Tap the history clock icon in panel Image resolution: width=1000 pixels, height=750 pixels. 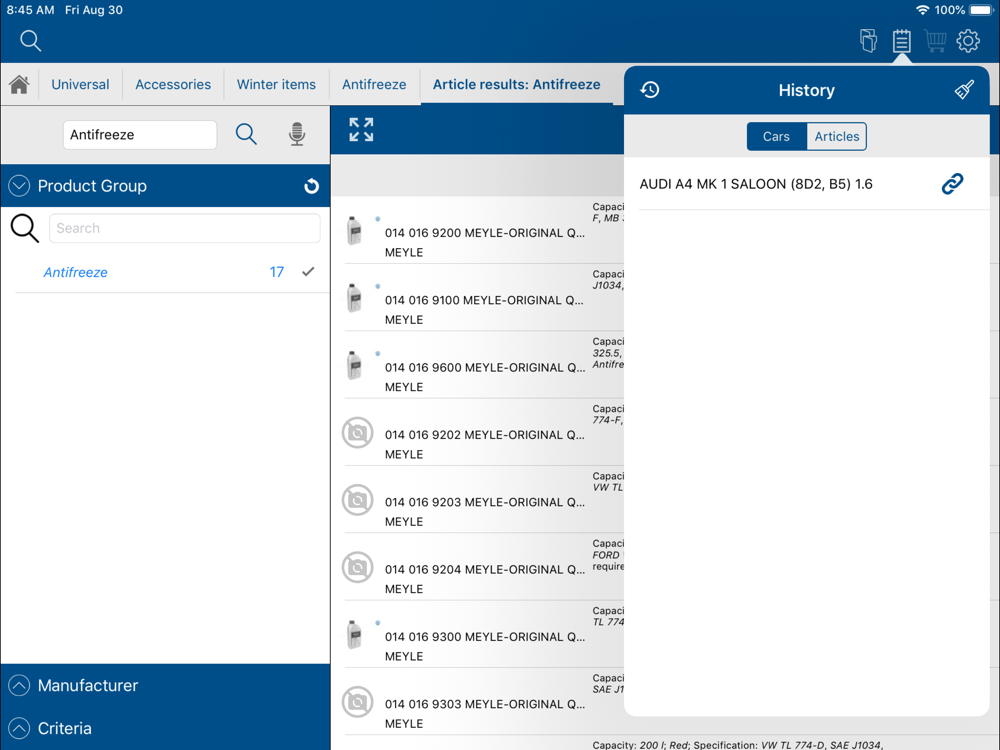[x=650, y=90]
